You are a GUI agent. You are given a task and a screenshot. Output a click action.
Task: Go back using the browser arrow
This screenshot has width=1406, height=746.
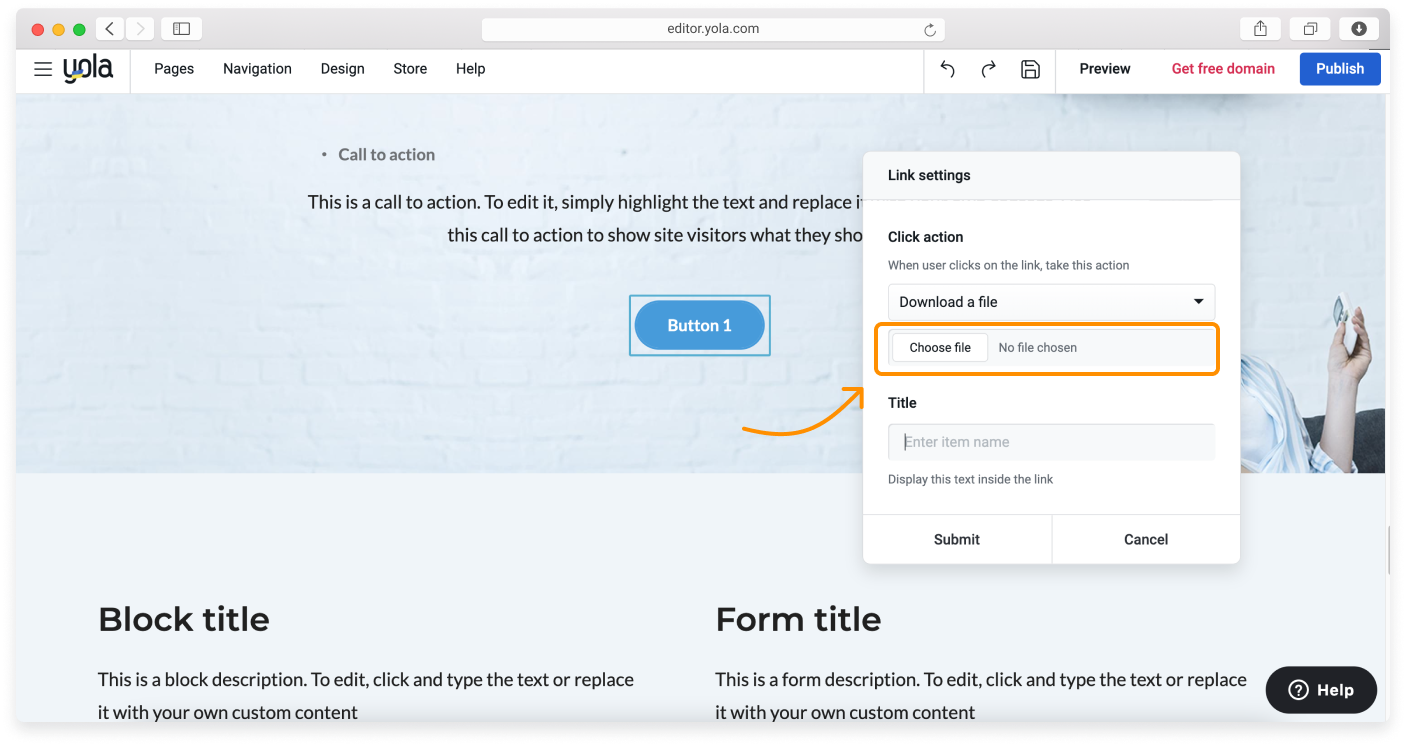[x=110, y=29]
